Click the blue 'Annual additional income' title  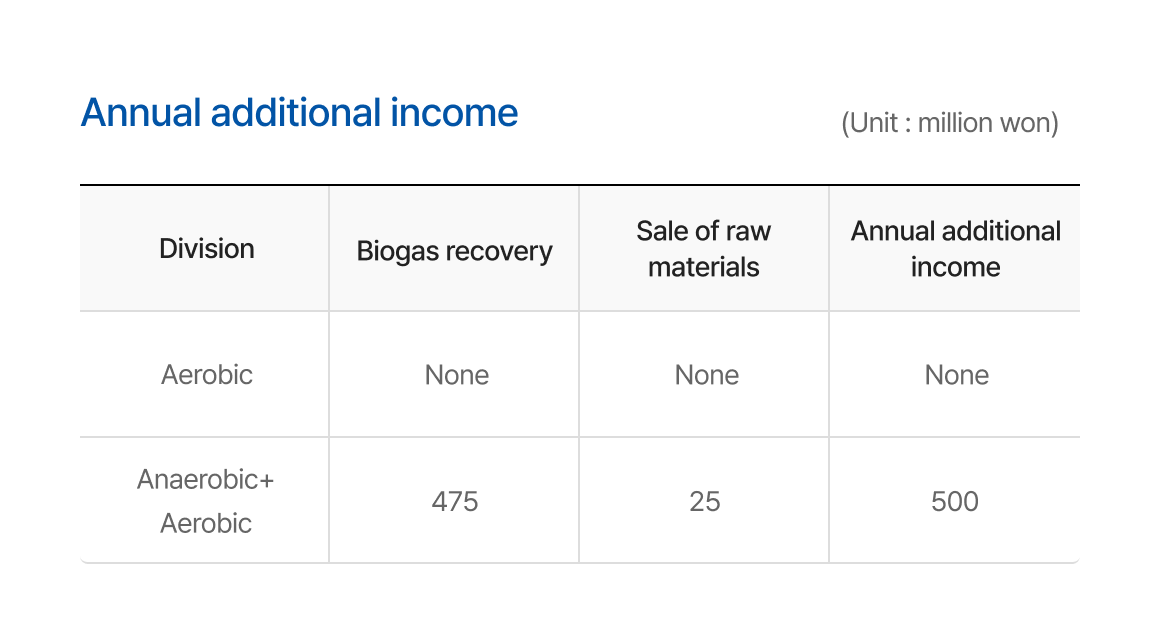click(x=299, y=113)
